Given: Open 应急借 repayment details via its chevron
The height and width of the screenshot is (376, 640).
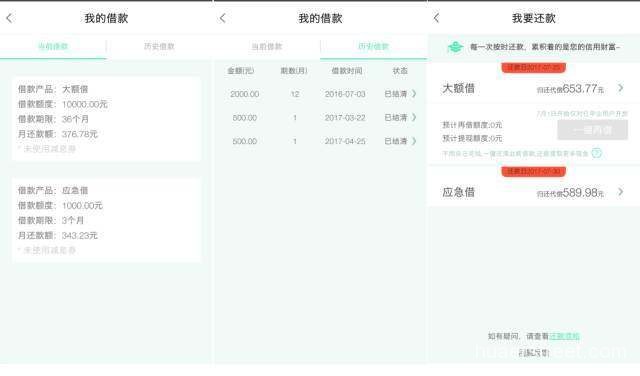Looking at the screenshot, I should click(x=620, y=191).
